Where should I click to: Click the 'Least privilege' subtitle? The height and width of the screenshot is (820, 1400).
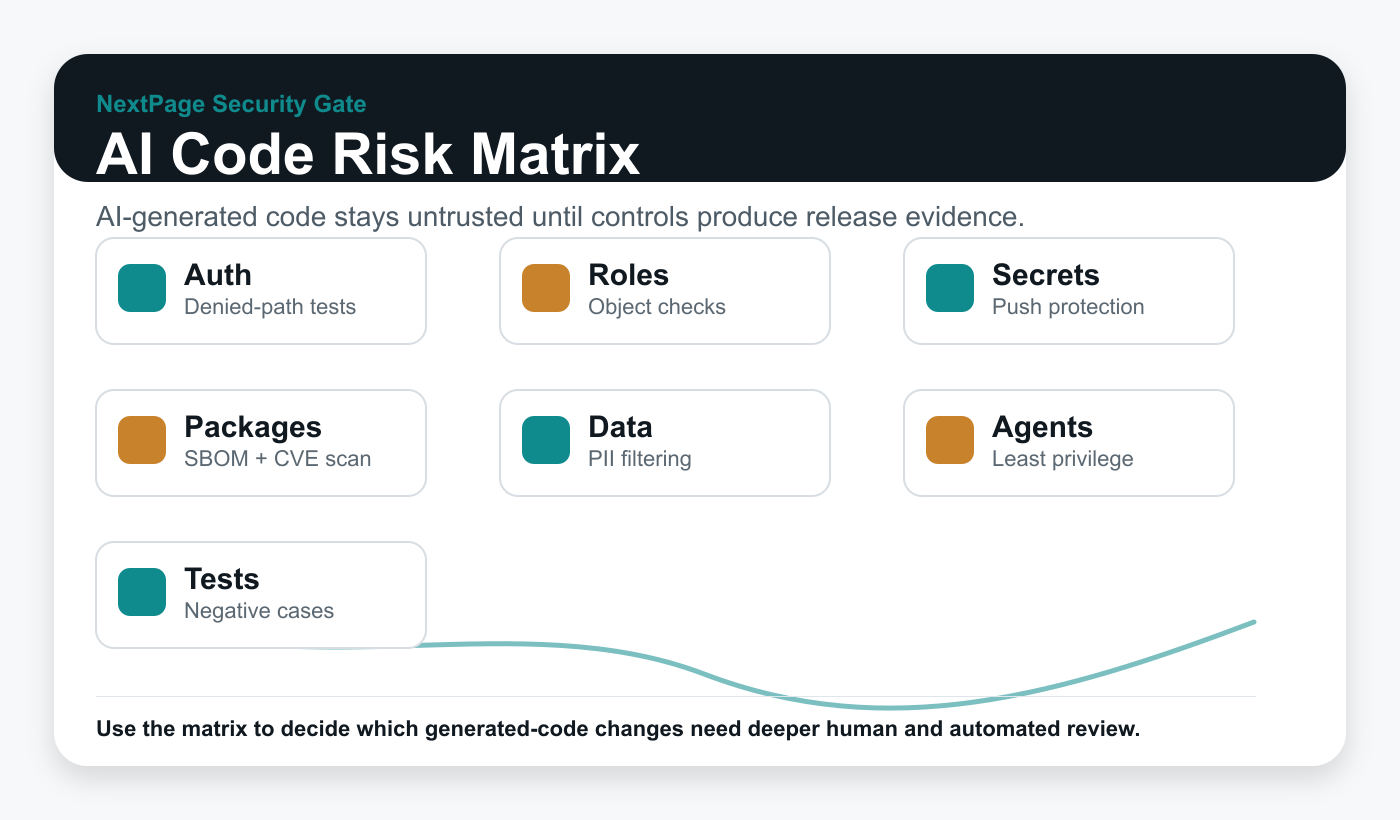click(x=1063, y=459)
